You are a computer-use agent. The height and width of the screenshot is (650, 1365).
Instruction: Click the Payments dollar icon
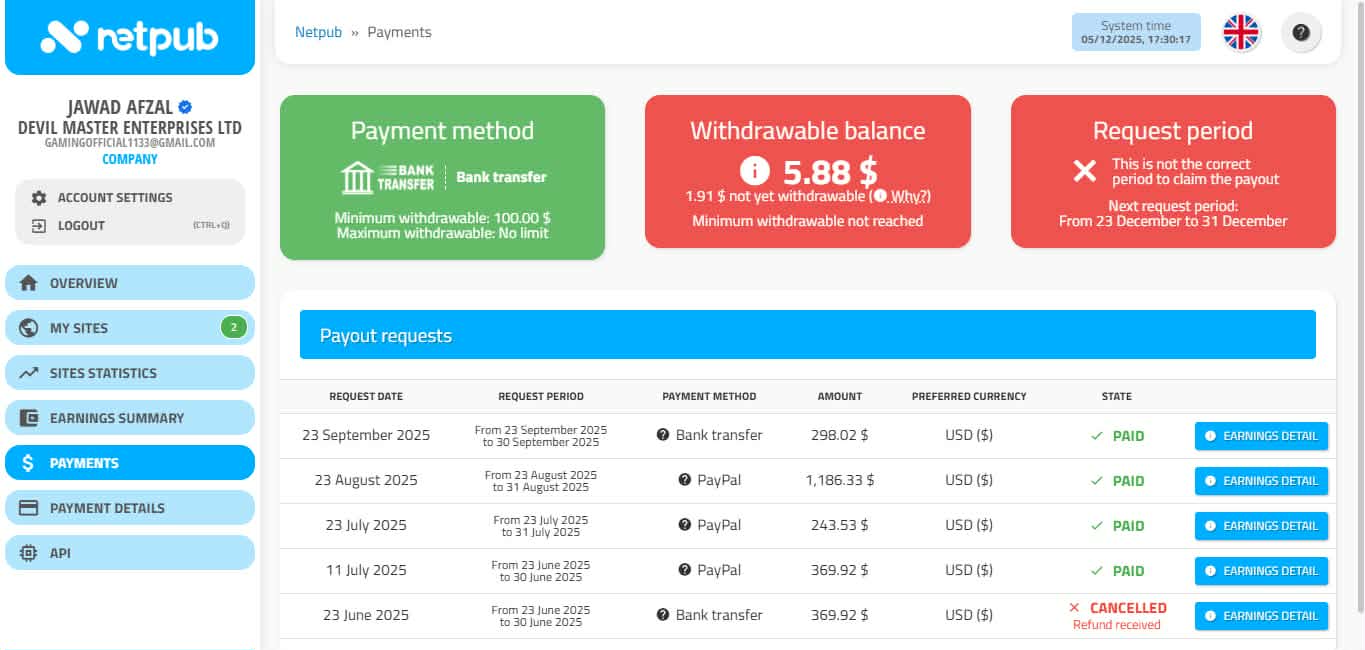pyautogui.click(x=29, y=463)
